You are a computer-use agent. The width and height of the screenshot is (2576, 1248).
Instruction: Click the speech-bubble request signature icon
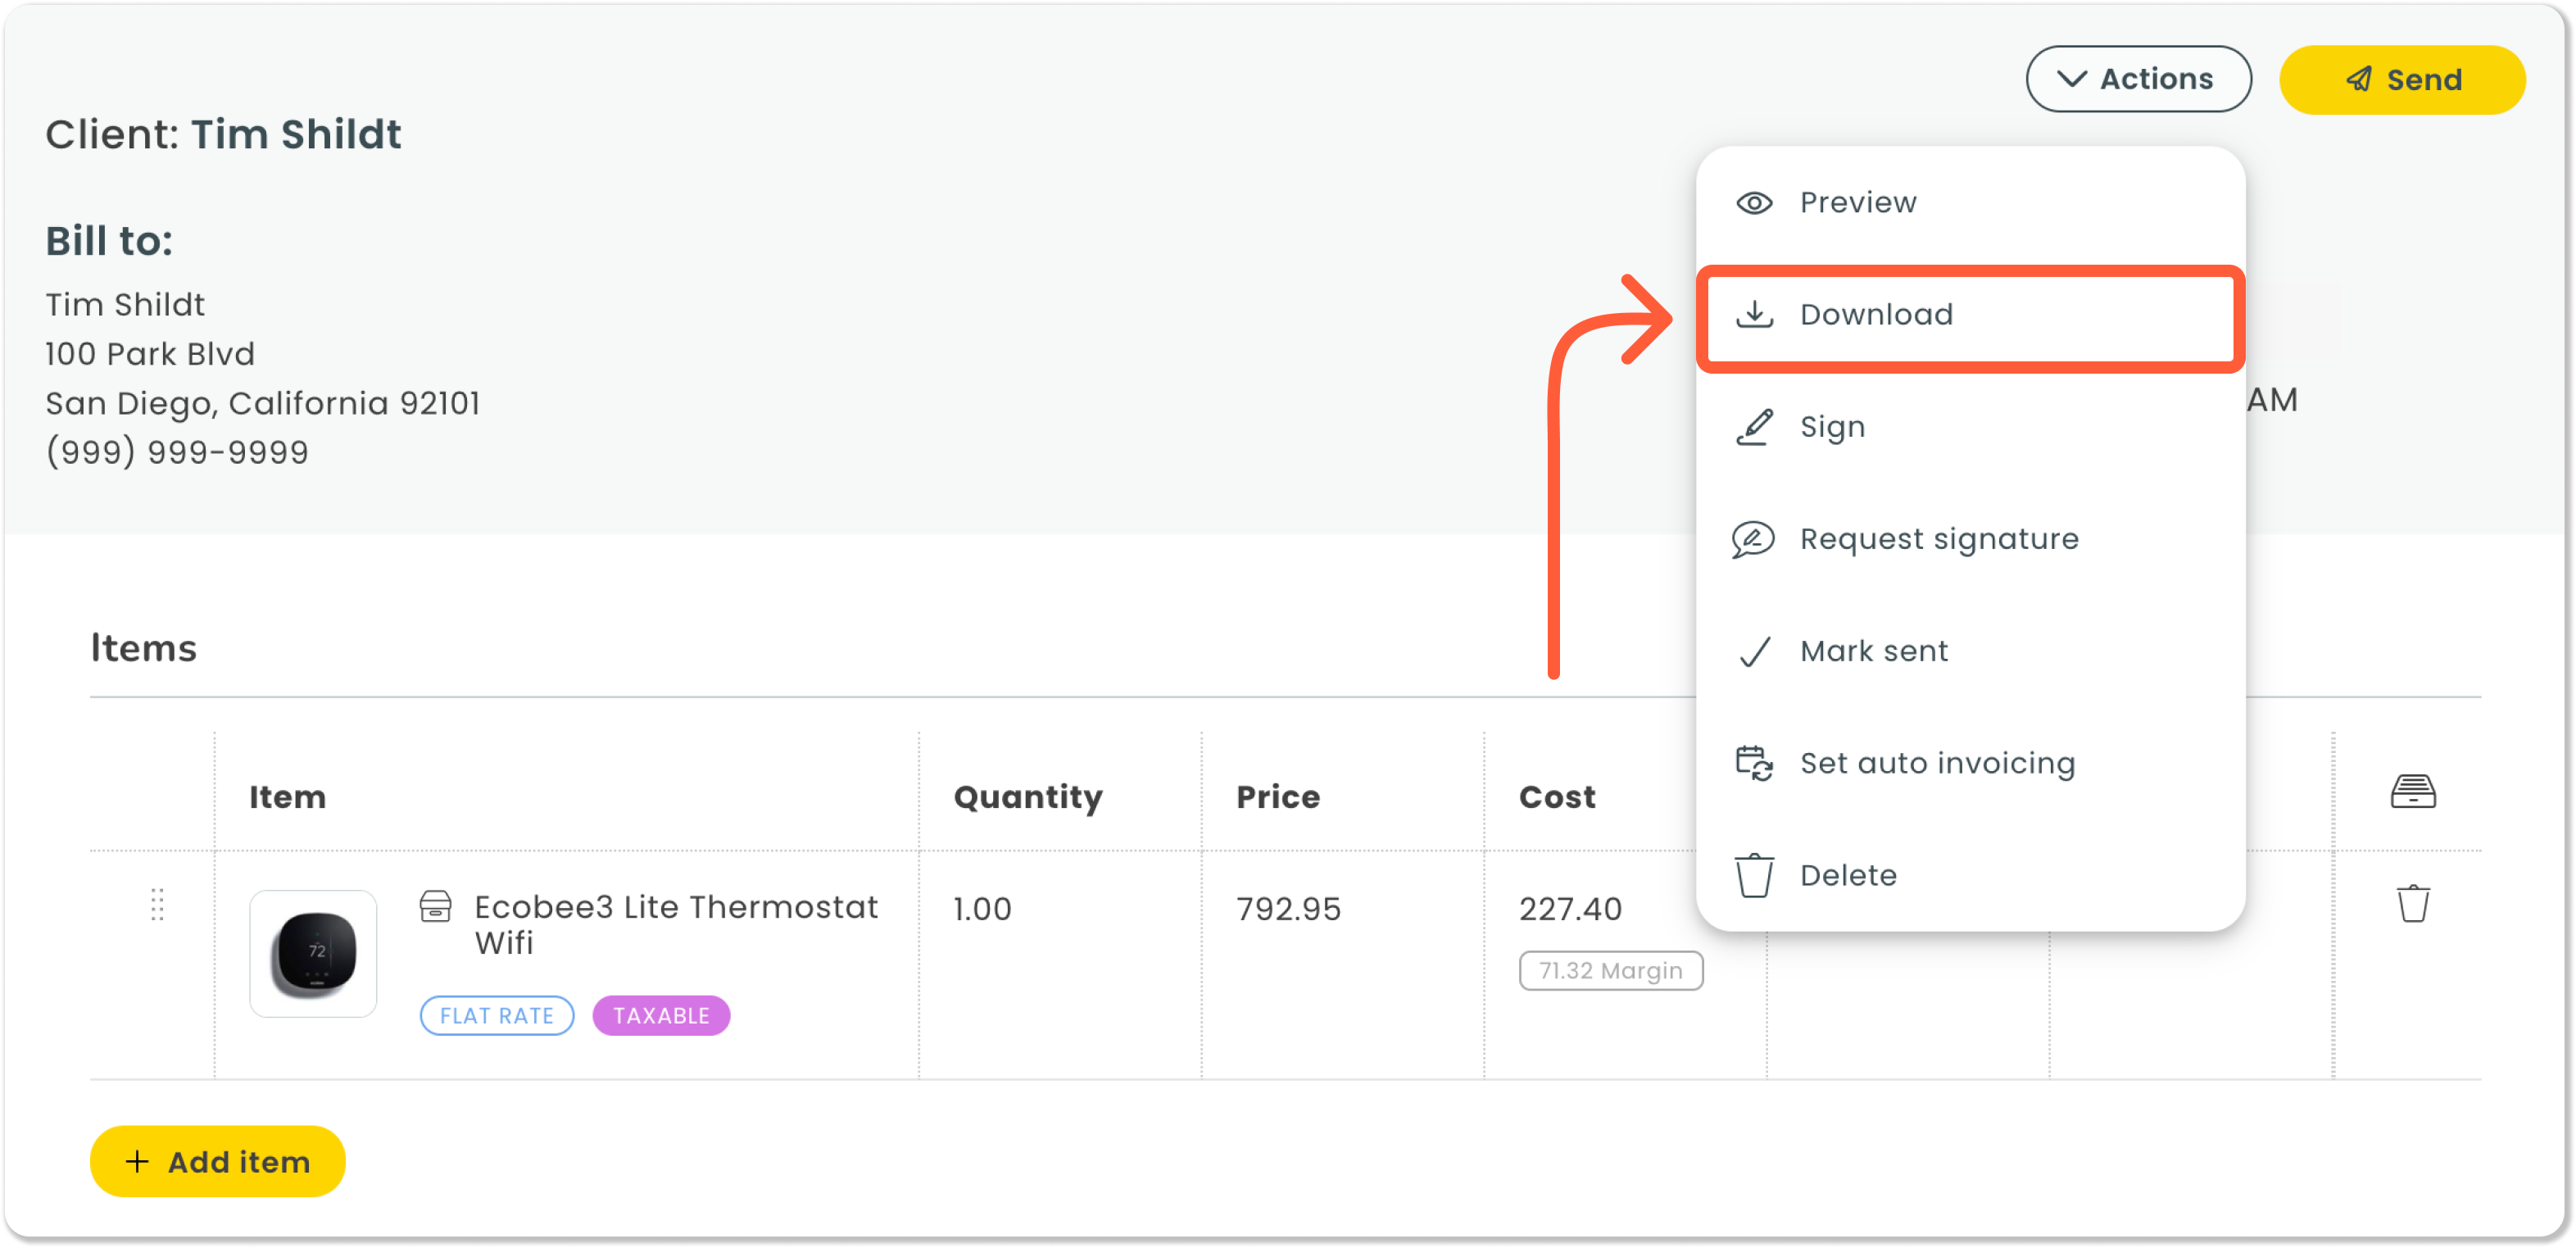(x=1753, y=540)
